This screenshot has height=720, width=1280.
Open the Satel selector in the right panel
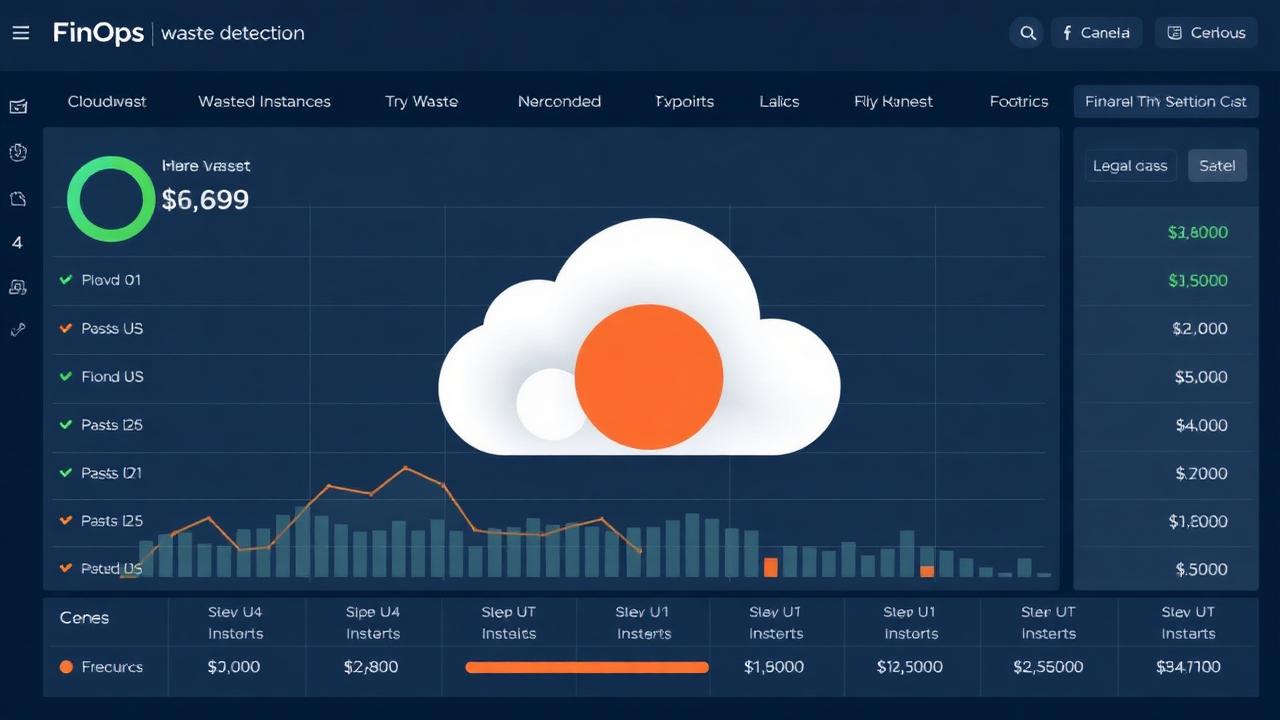click(1217, 165)
